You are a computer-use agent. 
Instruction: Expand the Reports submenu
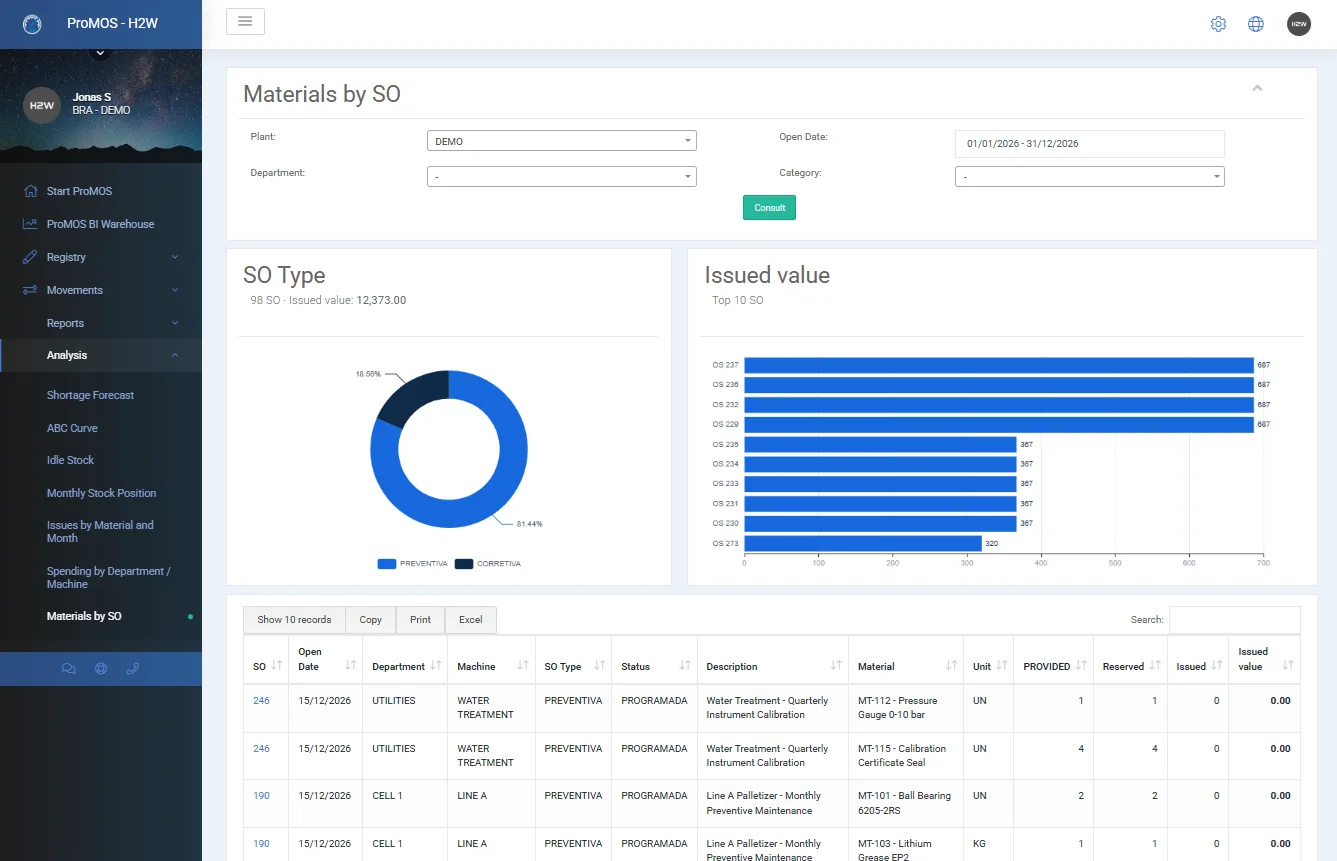click(101, 323)
